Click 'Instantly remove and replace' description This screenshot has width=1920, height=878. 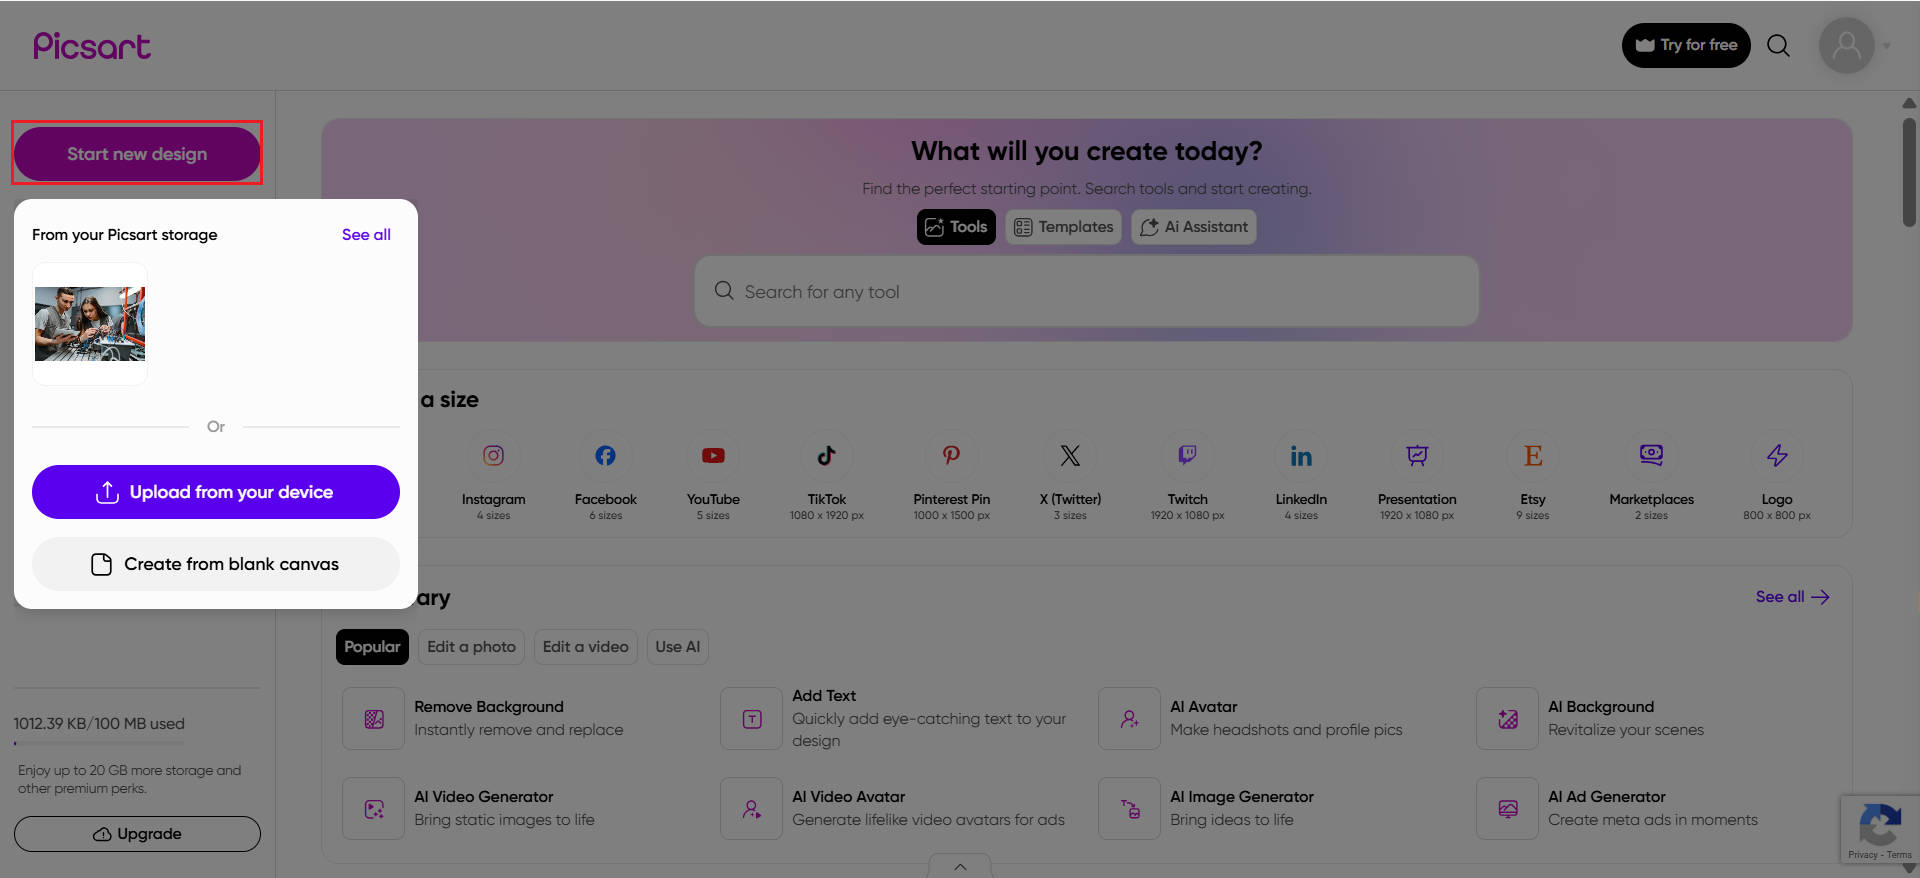(519, 730)
